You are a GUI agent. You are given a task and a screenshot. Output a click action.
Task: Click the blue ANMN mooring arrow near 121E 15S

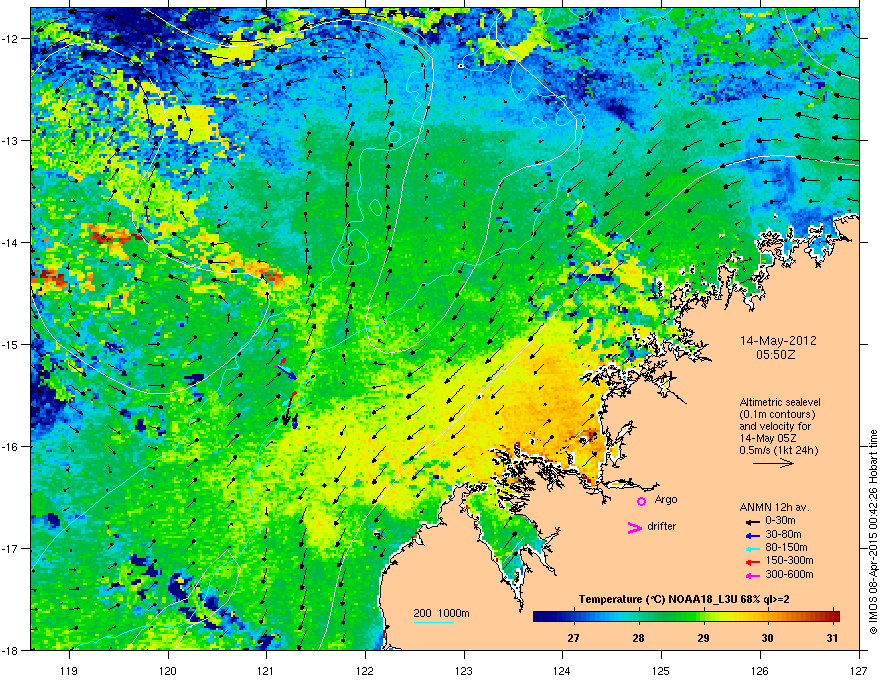click(289, 373)
